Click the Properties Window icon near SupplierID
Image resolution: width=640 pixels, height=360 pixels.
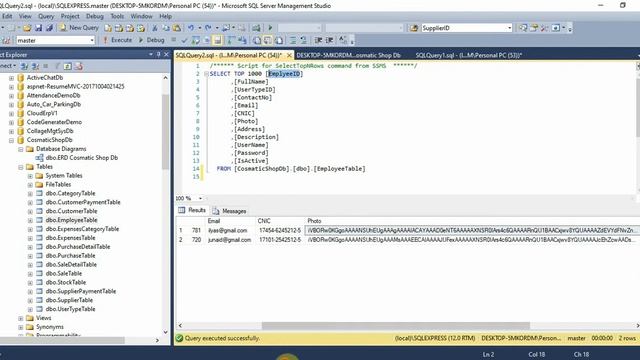tap(534, 28)
